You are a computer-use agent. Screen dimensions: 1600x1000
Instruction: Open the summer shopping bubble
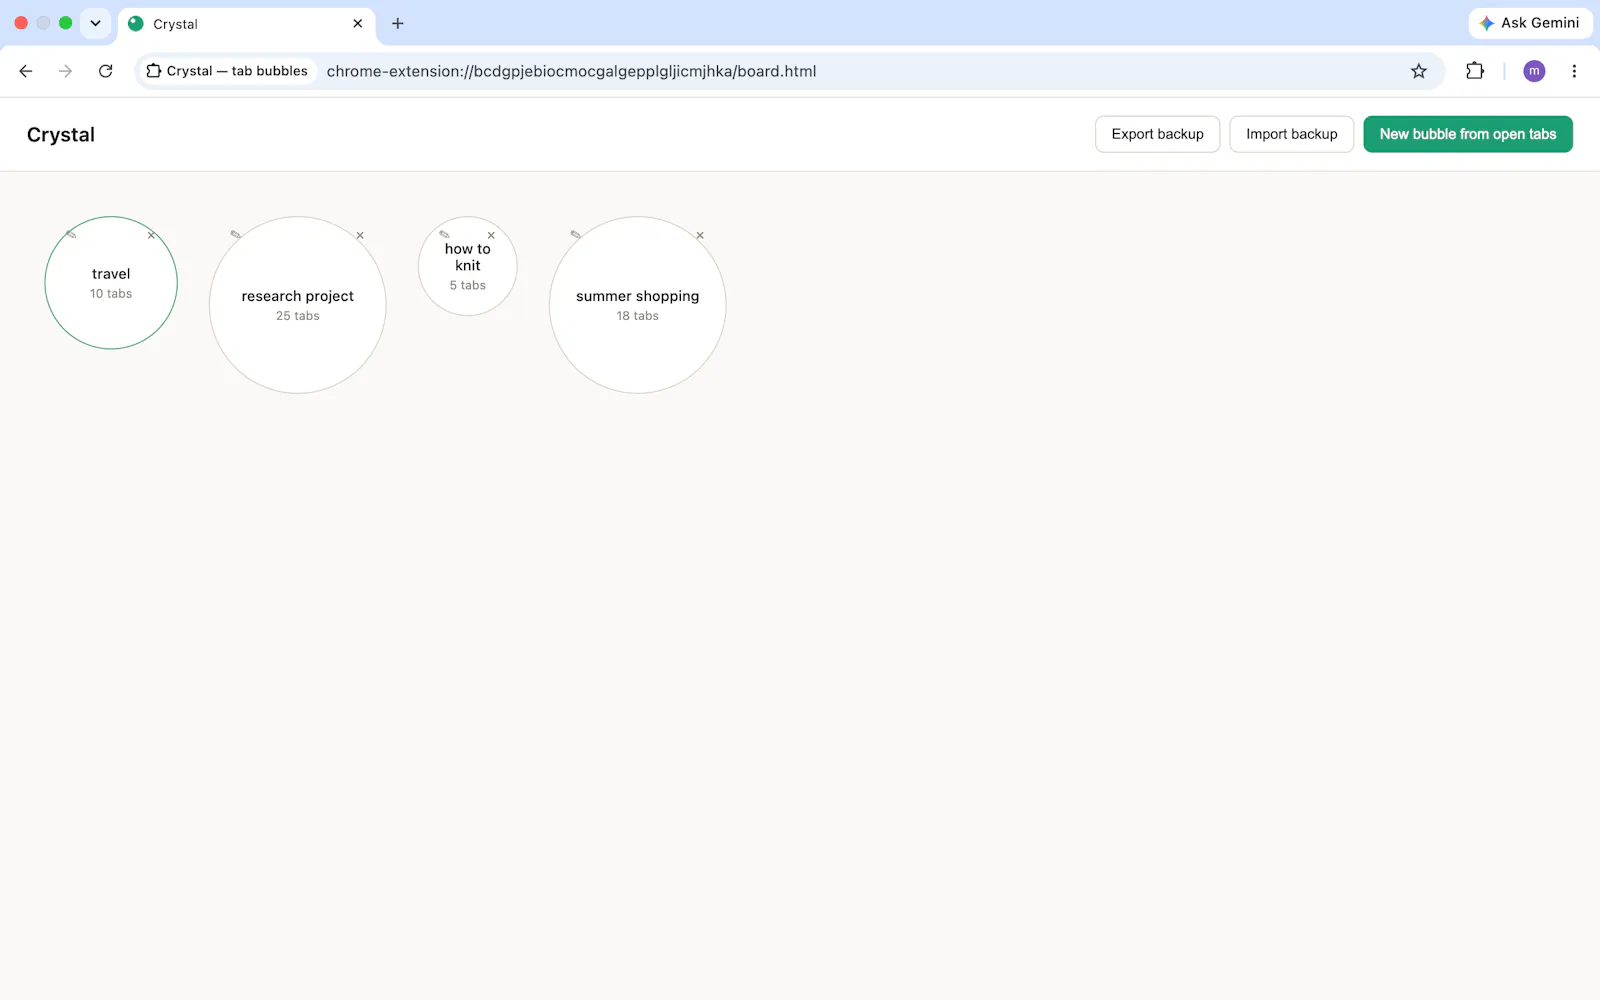(x=638, y=305)
